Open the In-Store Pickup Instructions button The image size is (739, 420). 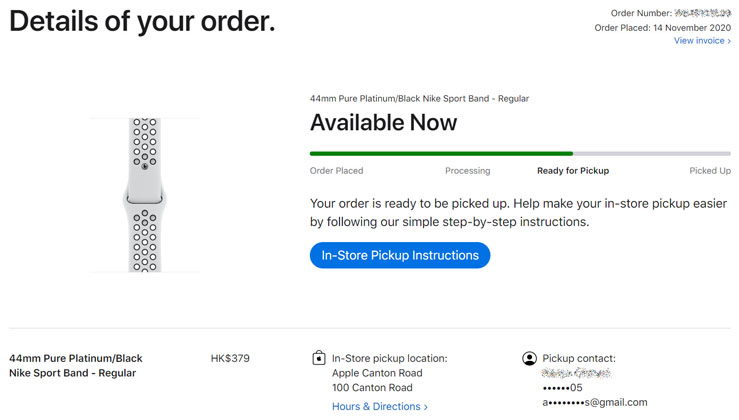coord(400,255)
